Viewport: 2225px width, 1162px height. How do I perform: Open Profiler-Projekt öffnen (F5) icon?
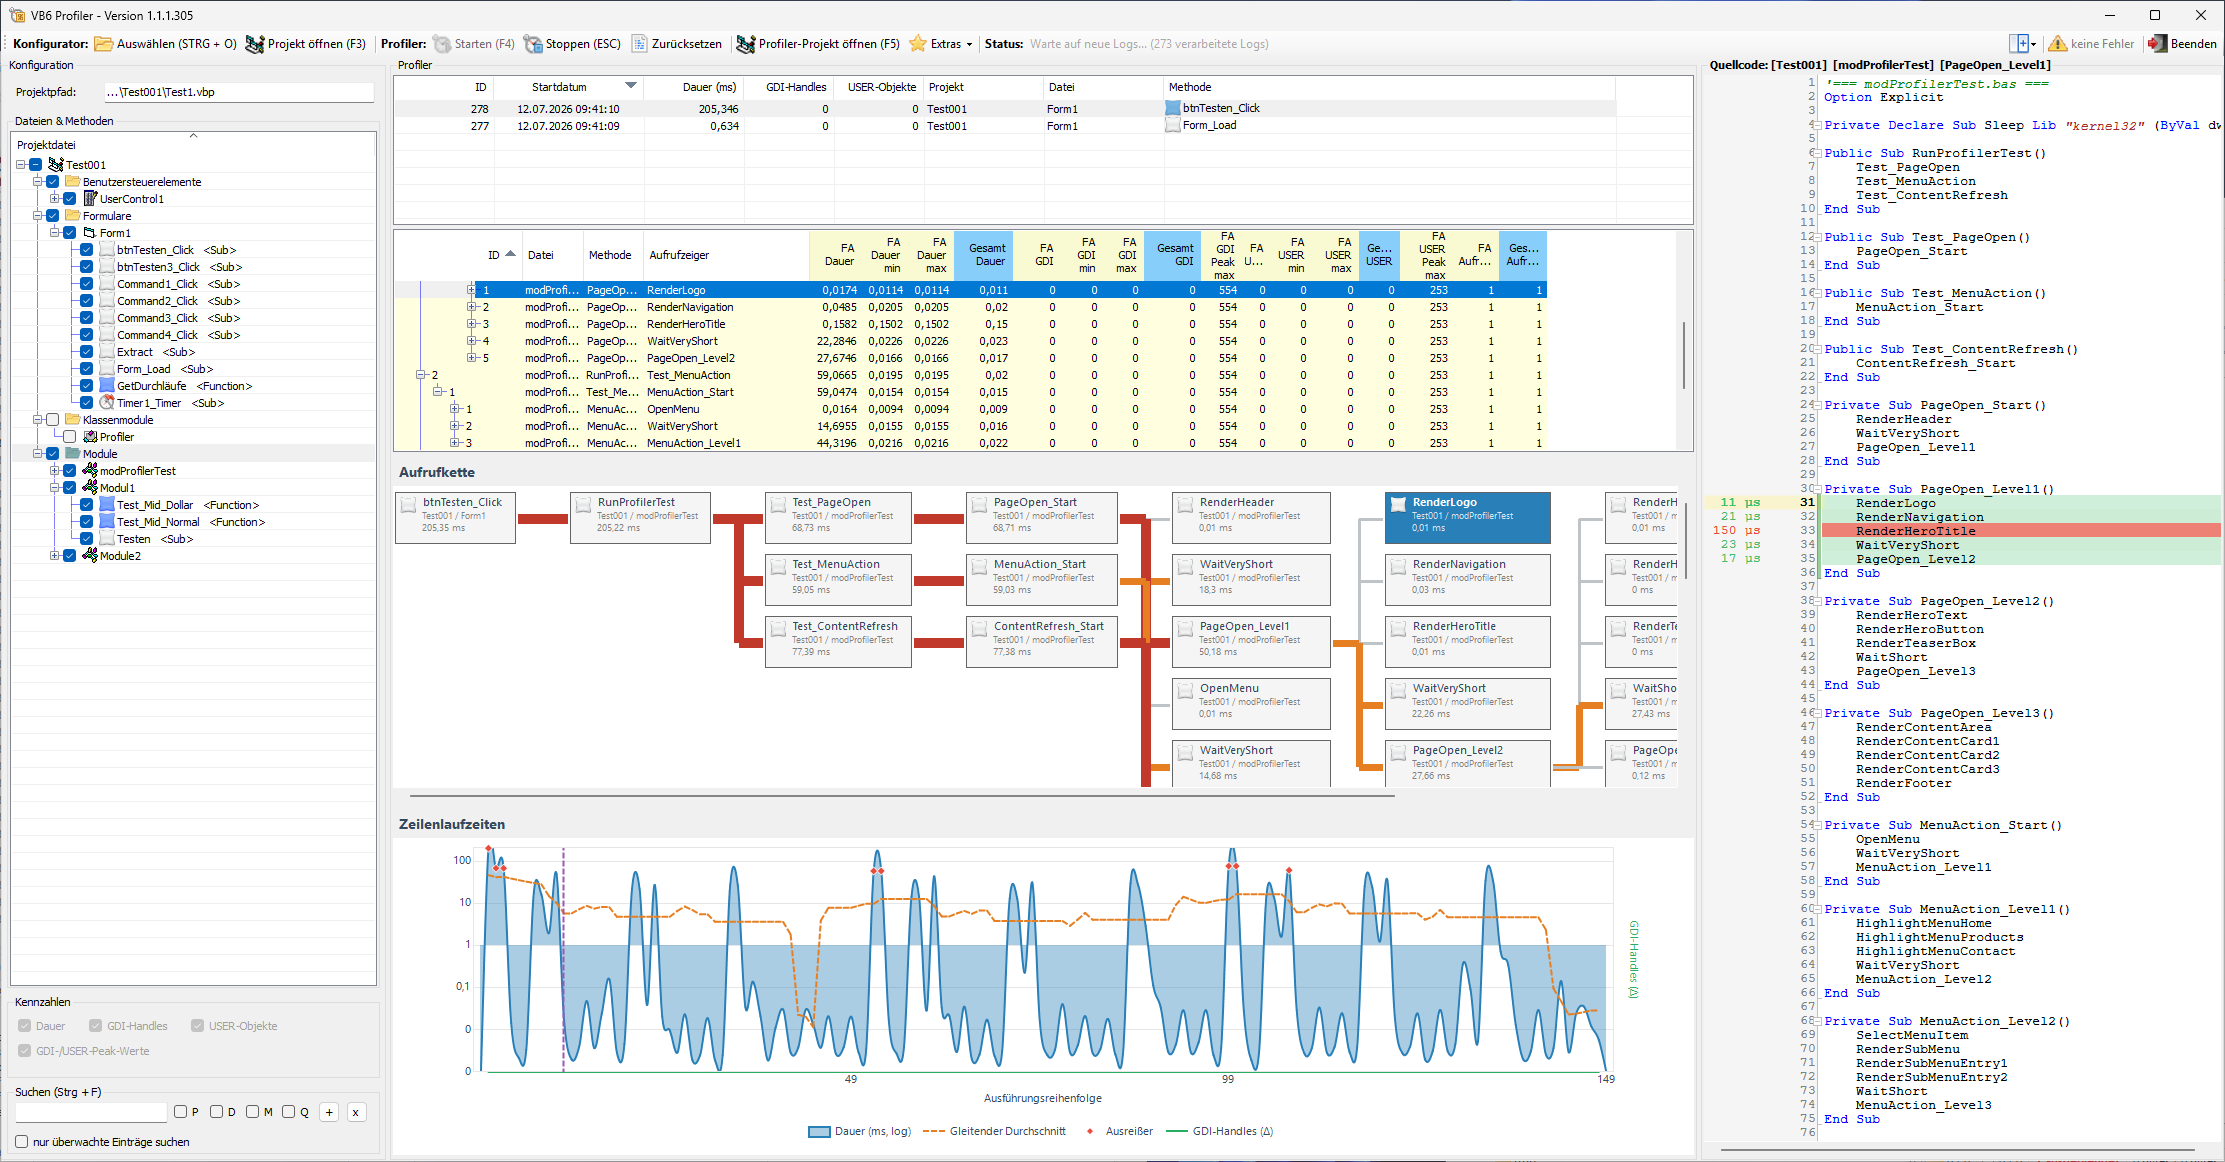[x=746, y=44]
